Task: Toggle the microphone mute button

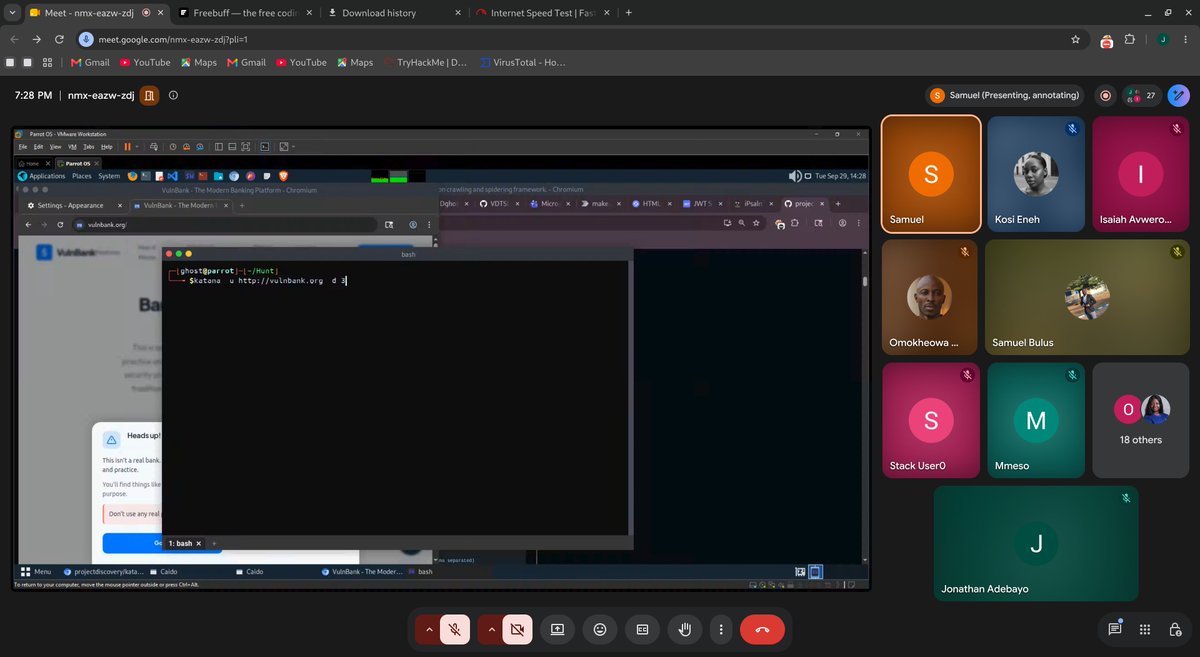Action: click(x=454, y=629)
